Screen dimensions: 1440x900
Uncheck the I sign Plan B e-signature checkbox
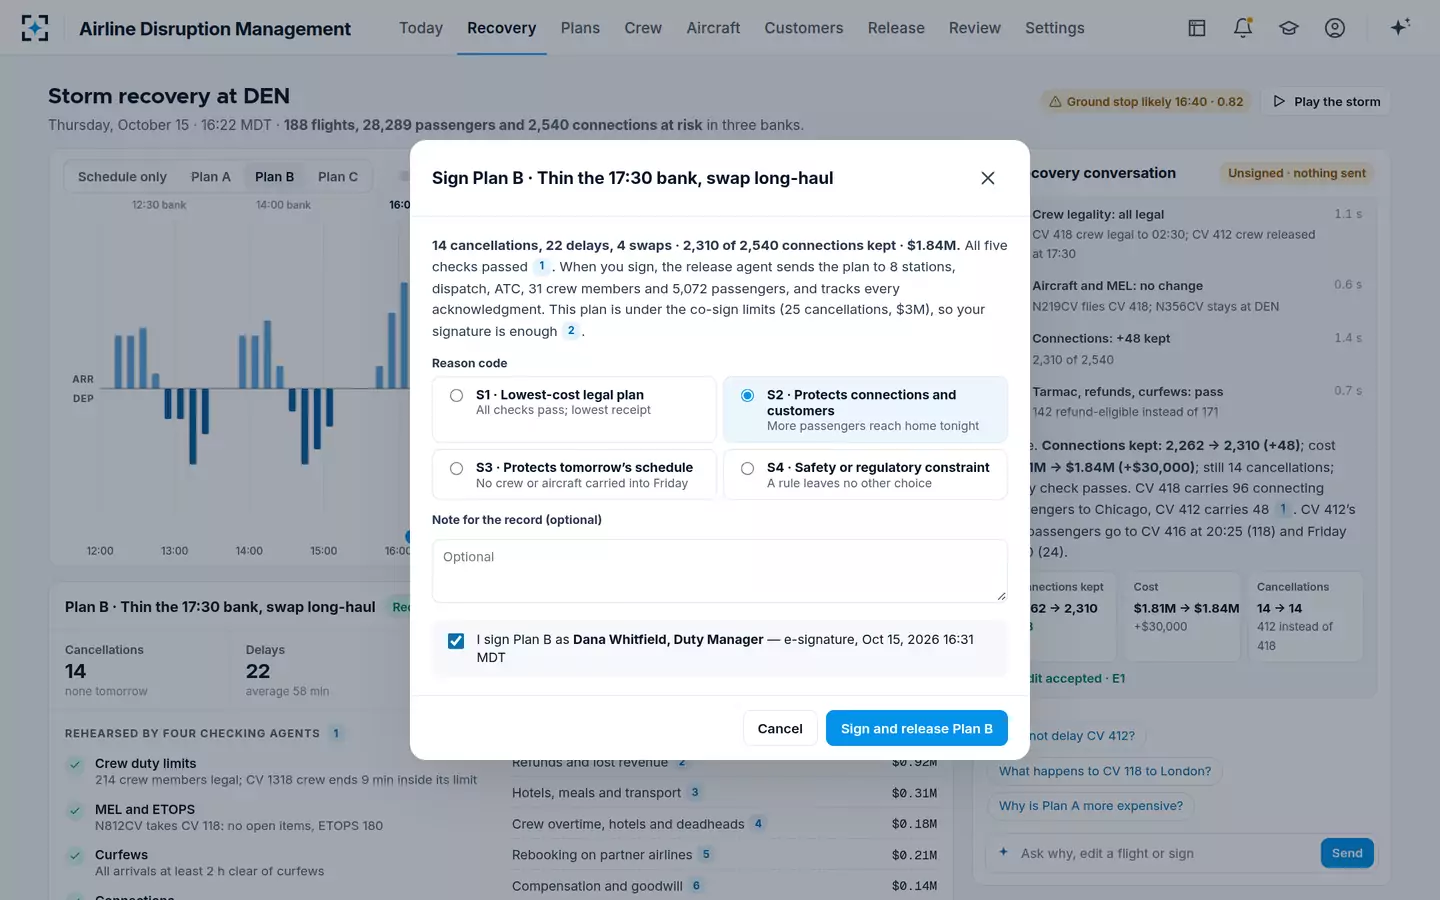[456, 641]
